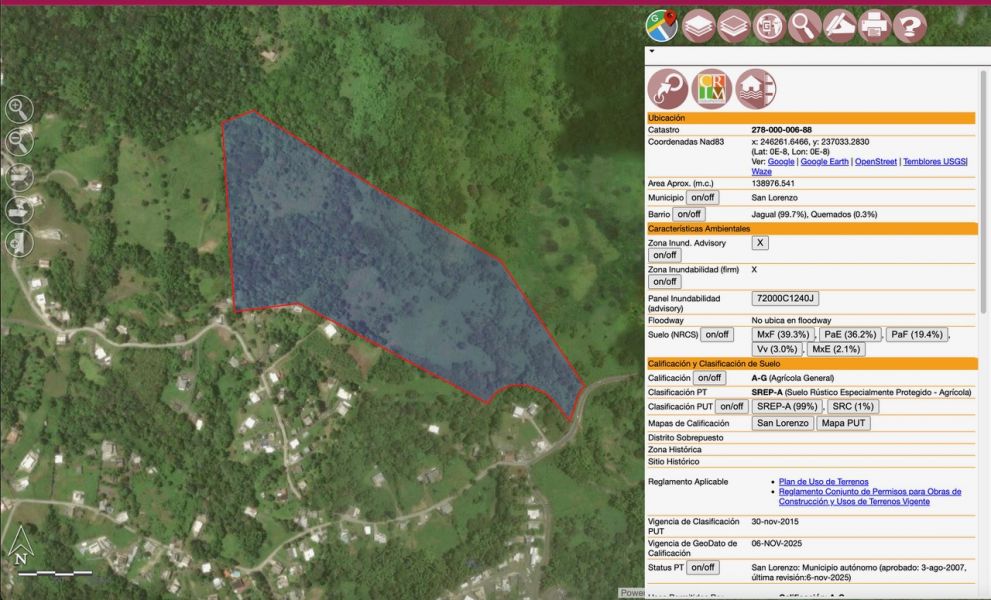Click the CRIM logo icon
991x600 pixels.
(x=711, y=88)
